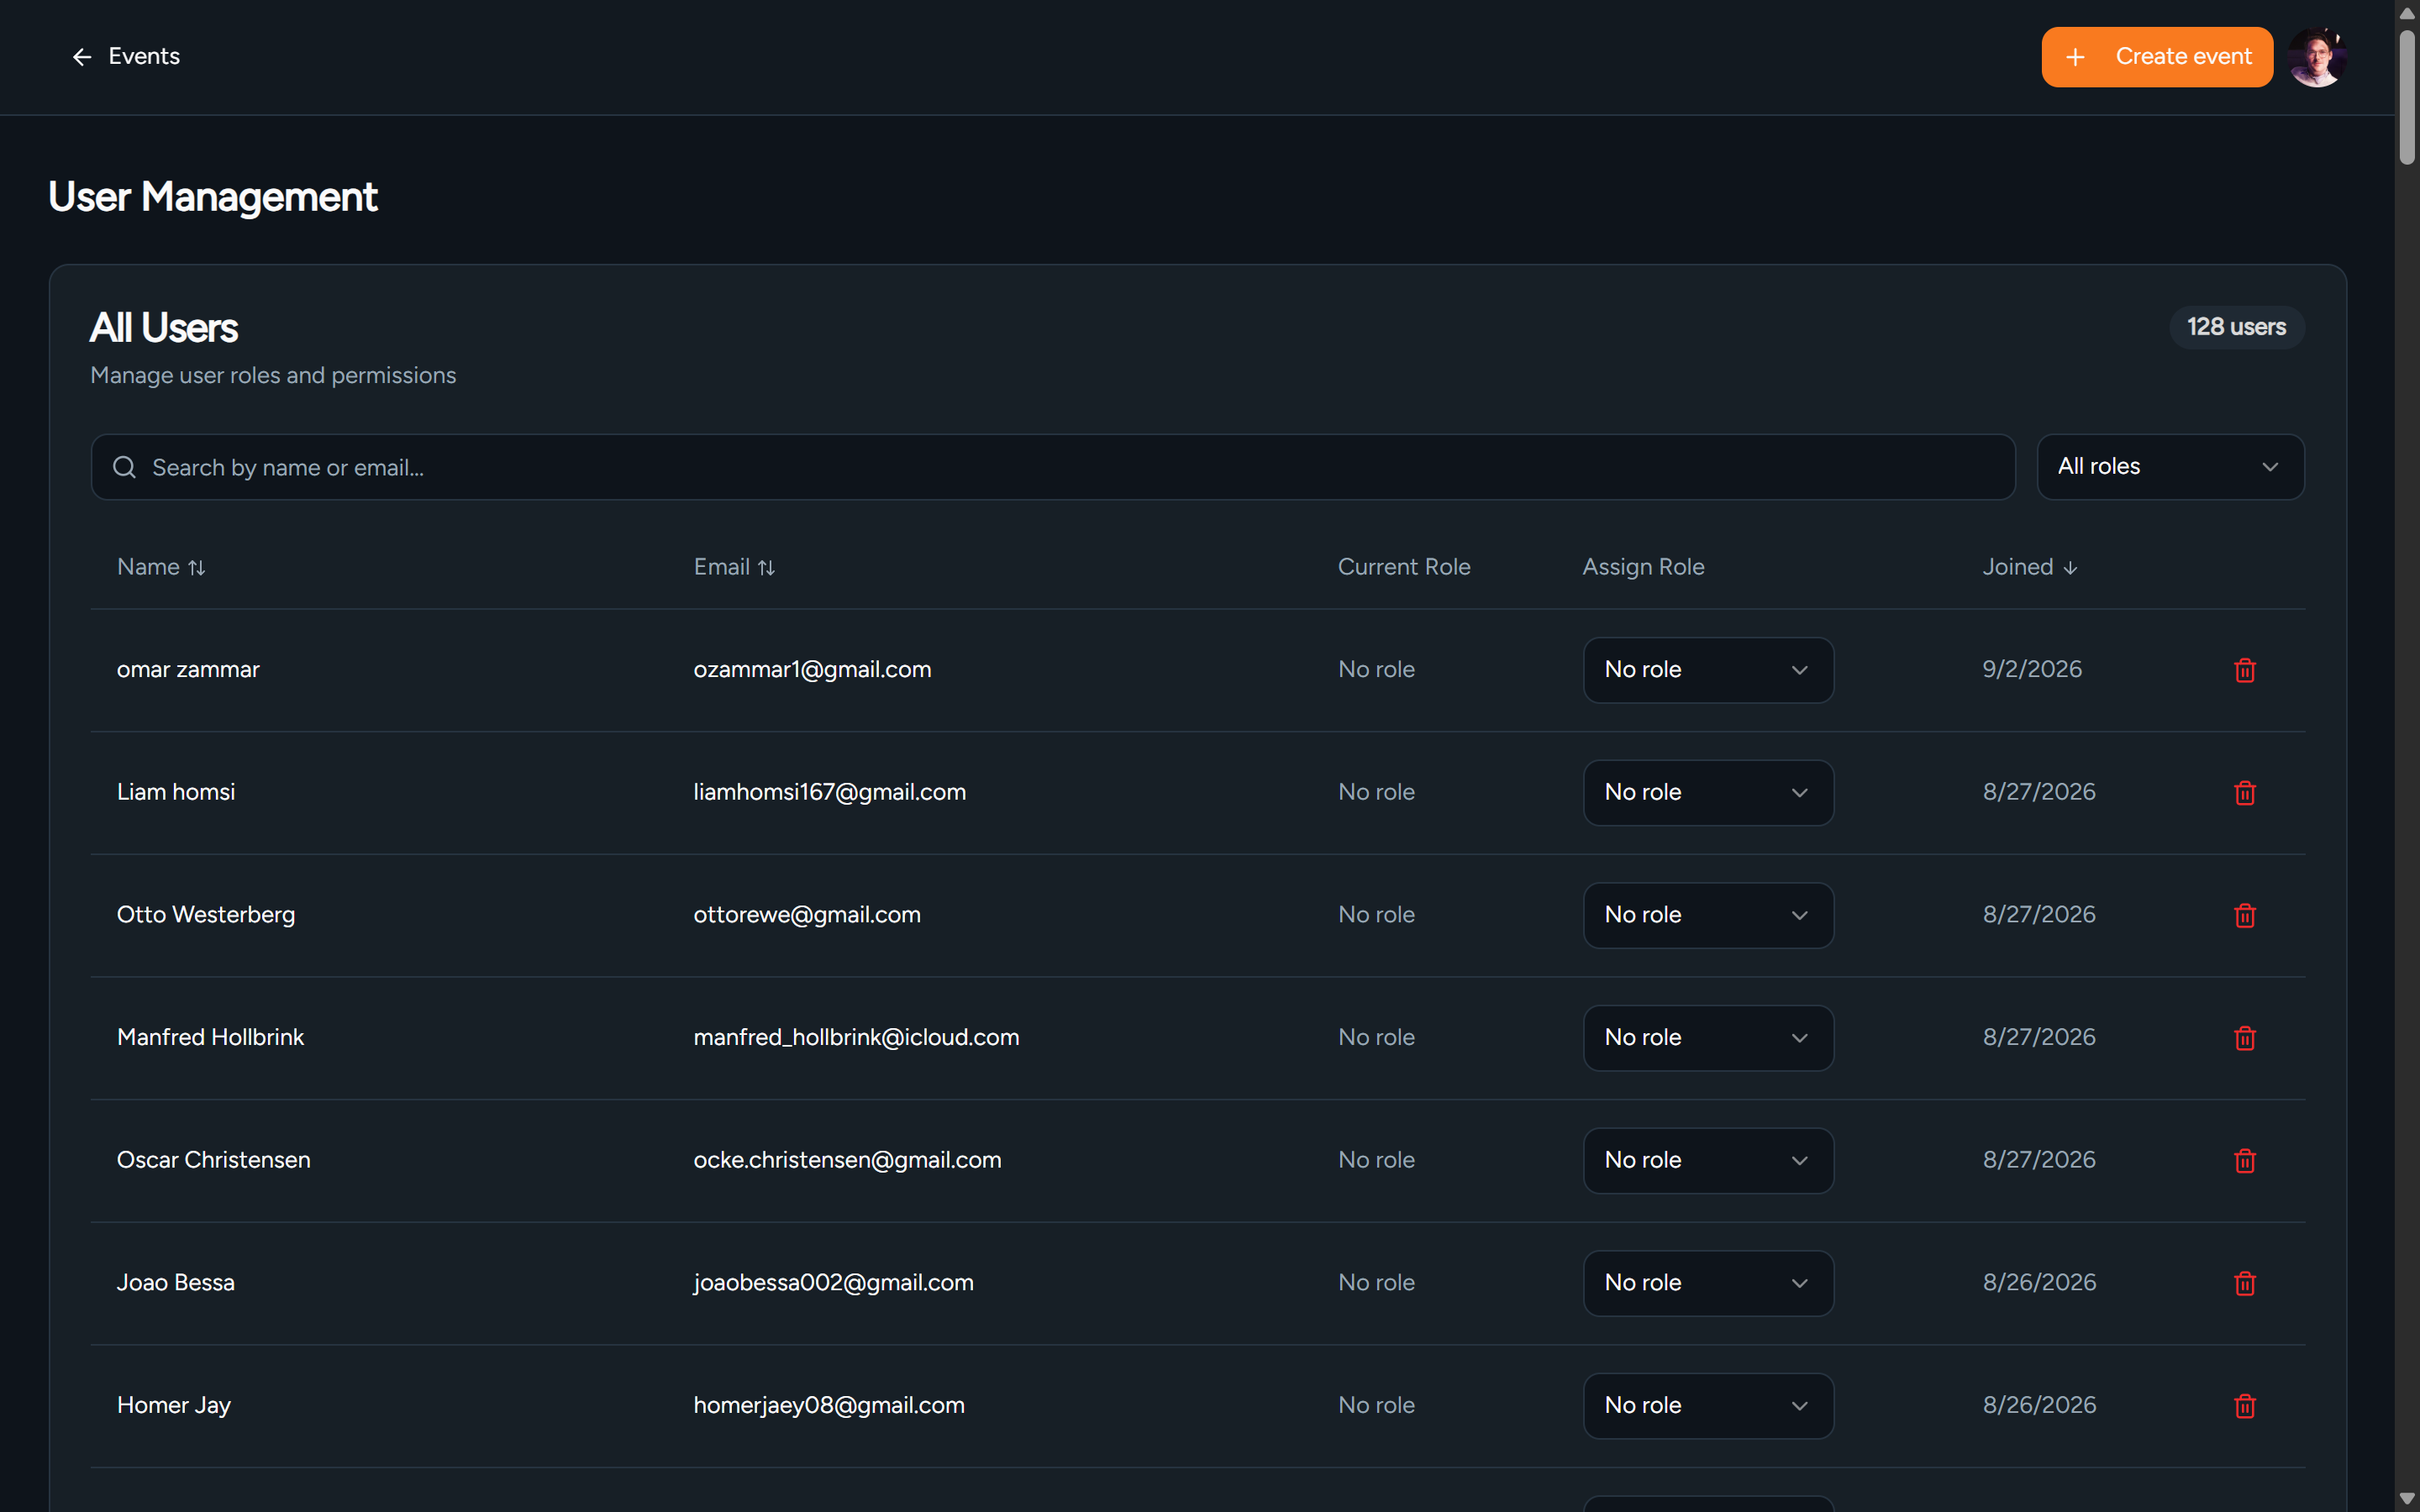Open the All roles filter dropdown

[2170, 467]
